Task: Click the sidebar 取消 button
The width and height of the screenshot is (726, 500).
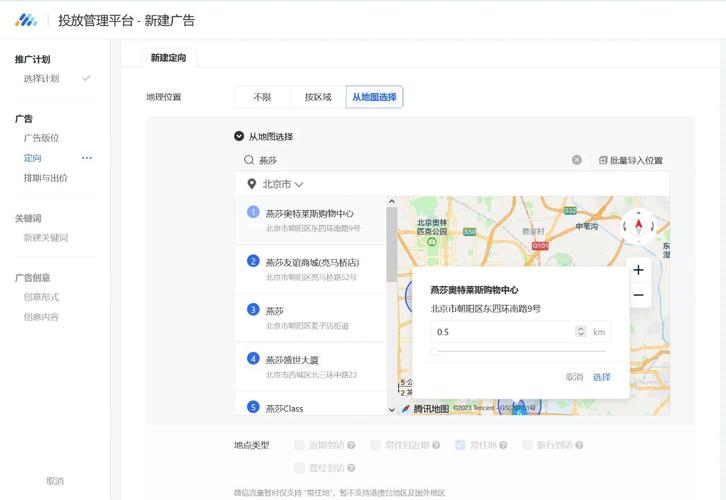Action: pos(55,481)
